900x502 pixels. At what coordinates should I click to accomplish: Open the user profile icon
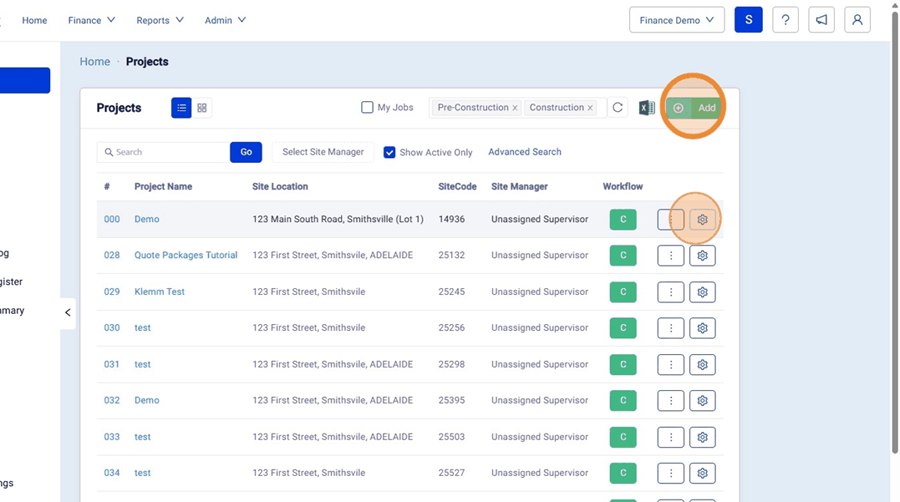coord(857,20)
